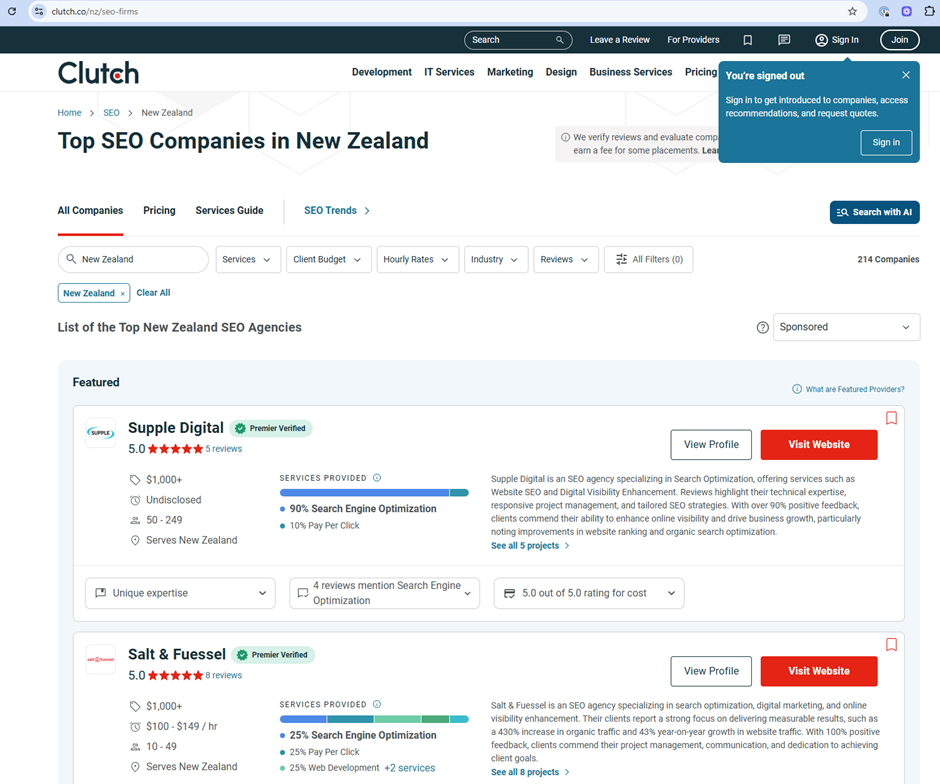Open the Reviews filter dropdown
This screenshot has width=940, height=784.
click(566, 260)
